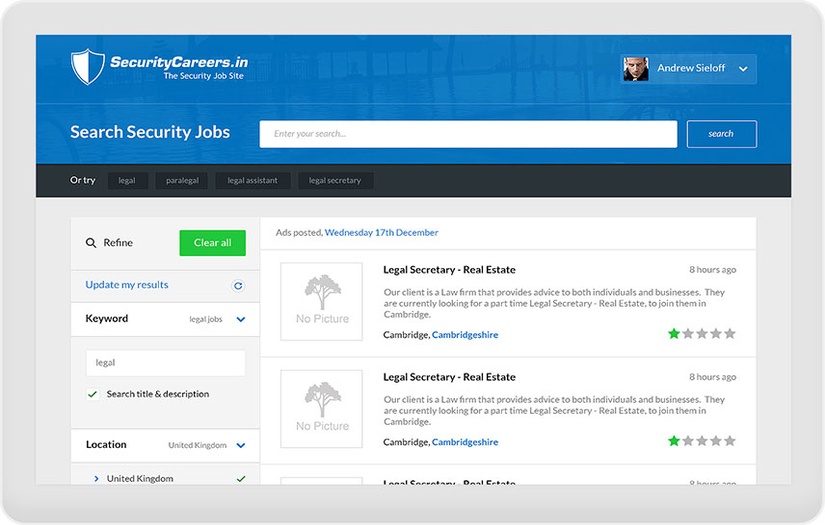The image size is (825, 525).
Task: Open the 'Wednesday 17th December' date link
Action: (x=381, y=233)
